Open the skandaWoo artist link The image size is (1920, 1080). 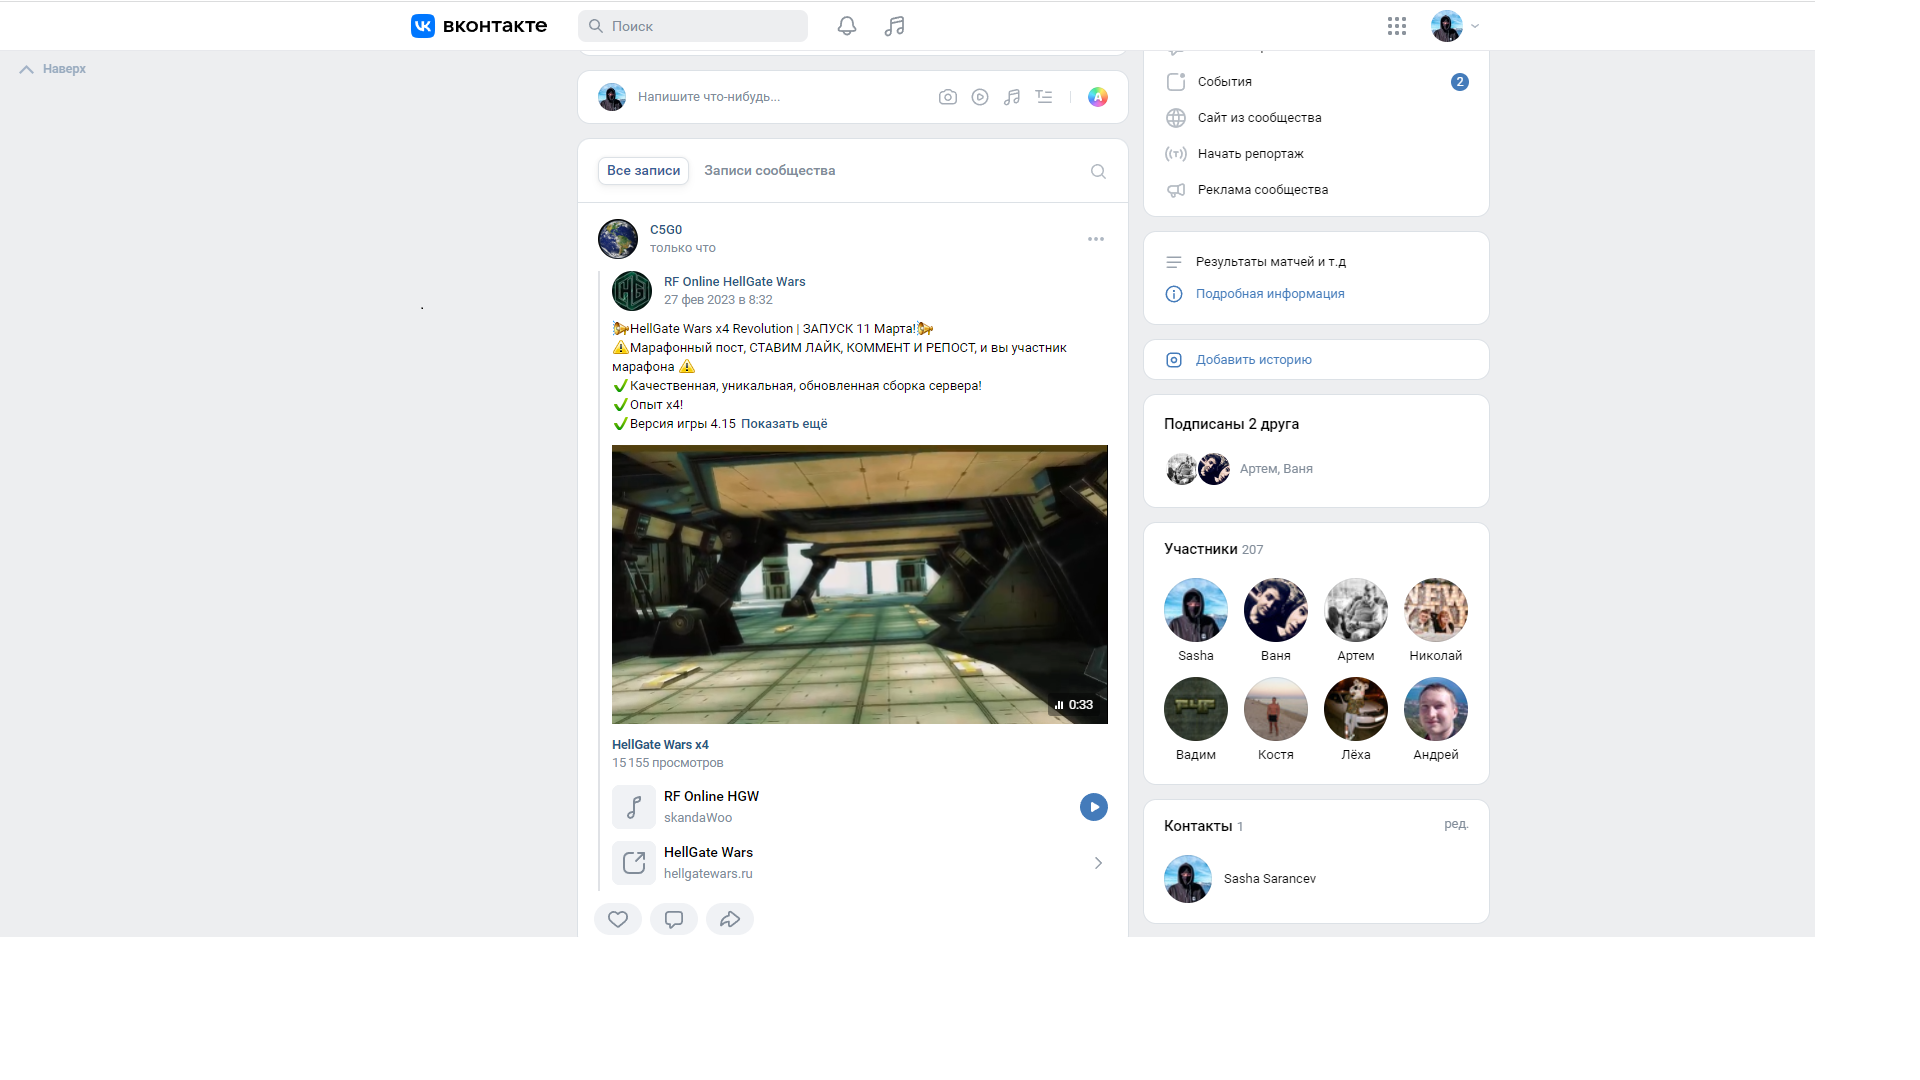click(698, 818)
